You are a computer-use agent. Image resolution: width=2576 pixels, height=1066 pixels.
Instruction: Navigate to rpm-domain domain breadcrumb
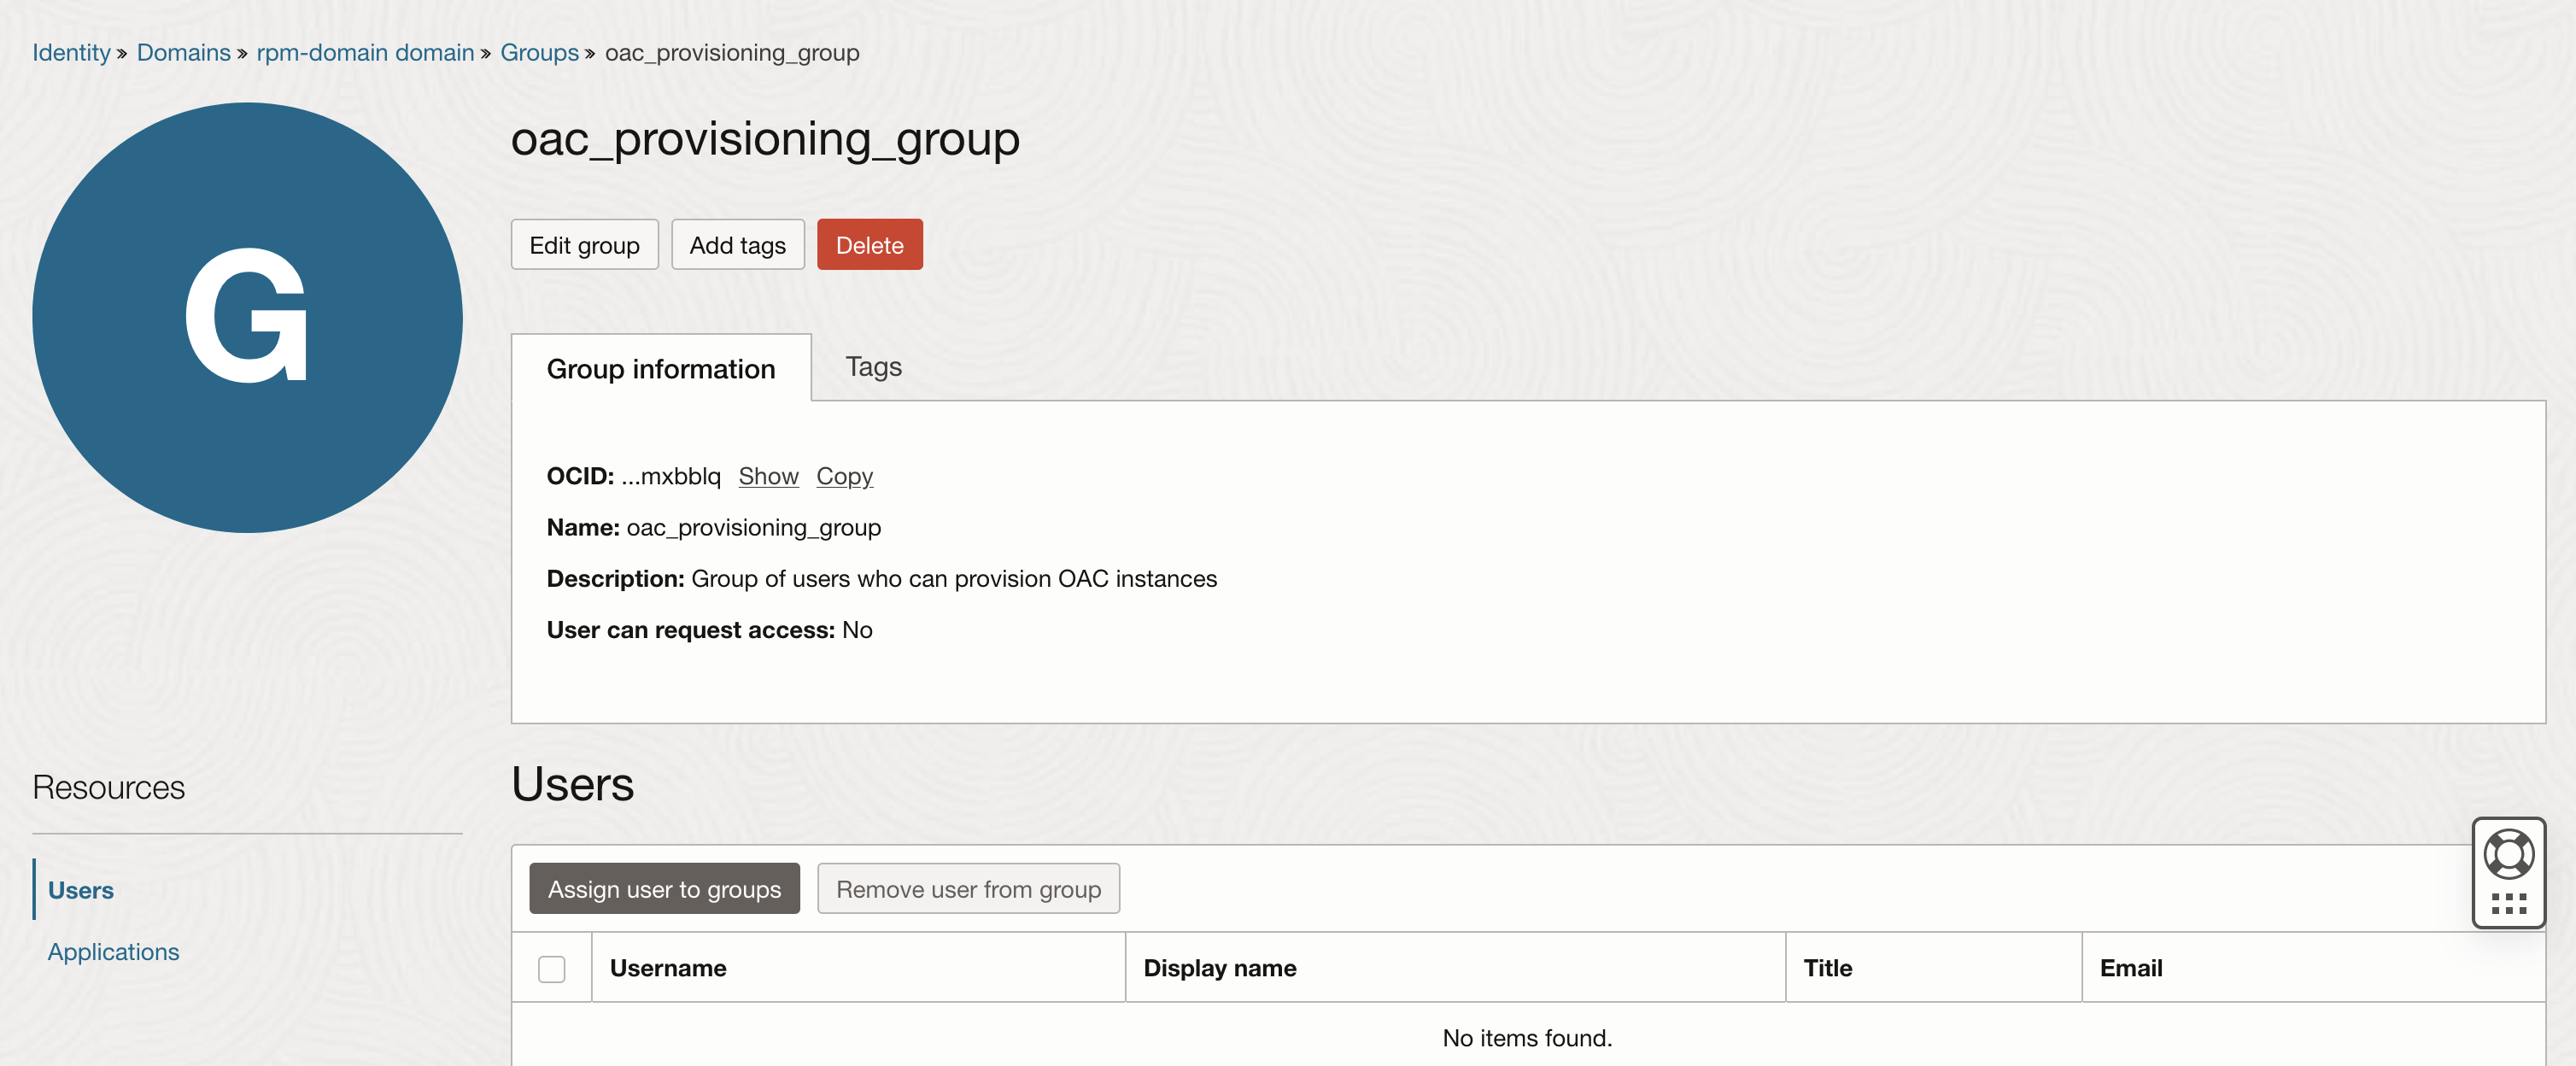[365, 53]
